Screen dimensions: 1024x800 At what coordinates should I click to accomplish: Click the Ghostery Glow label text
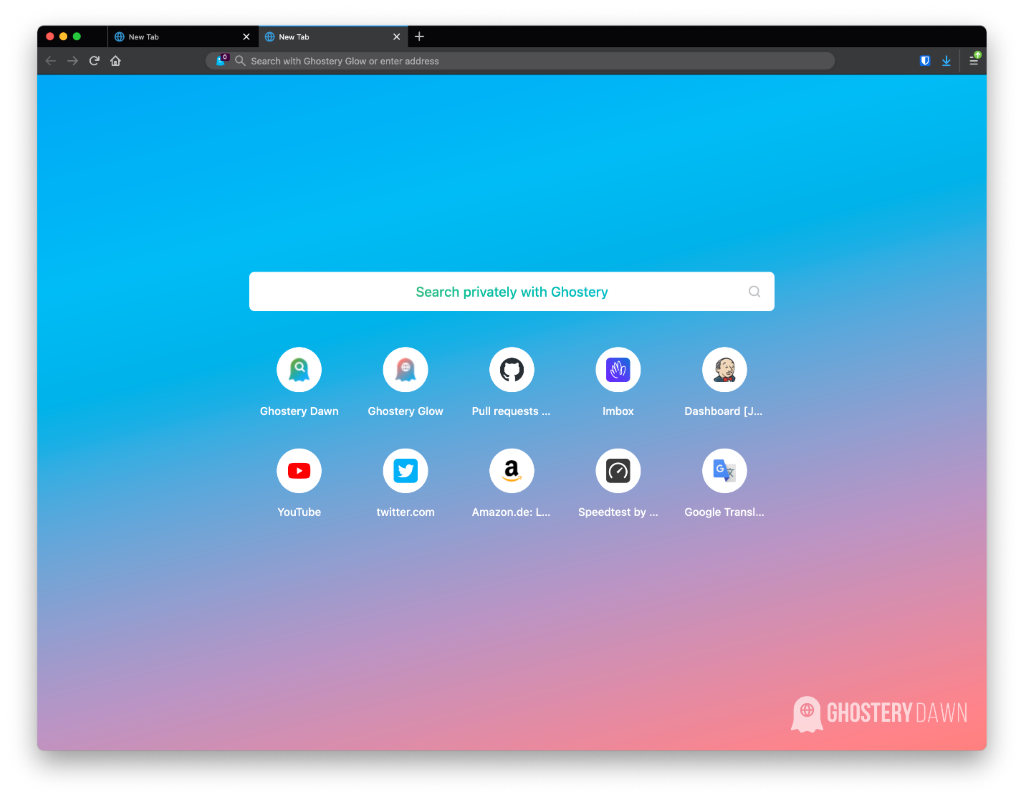406,411
